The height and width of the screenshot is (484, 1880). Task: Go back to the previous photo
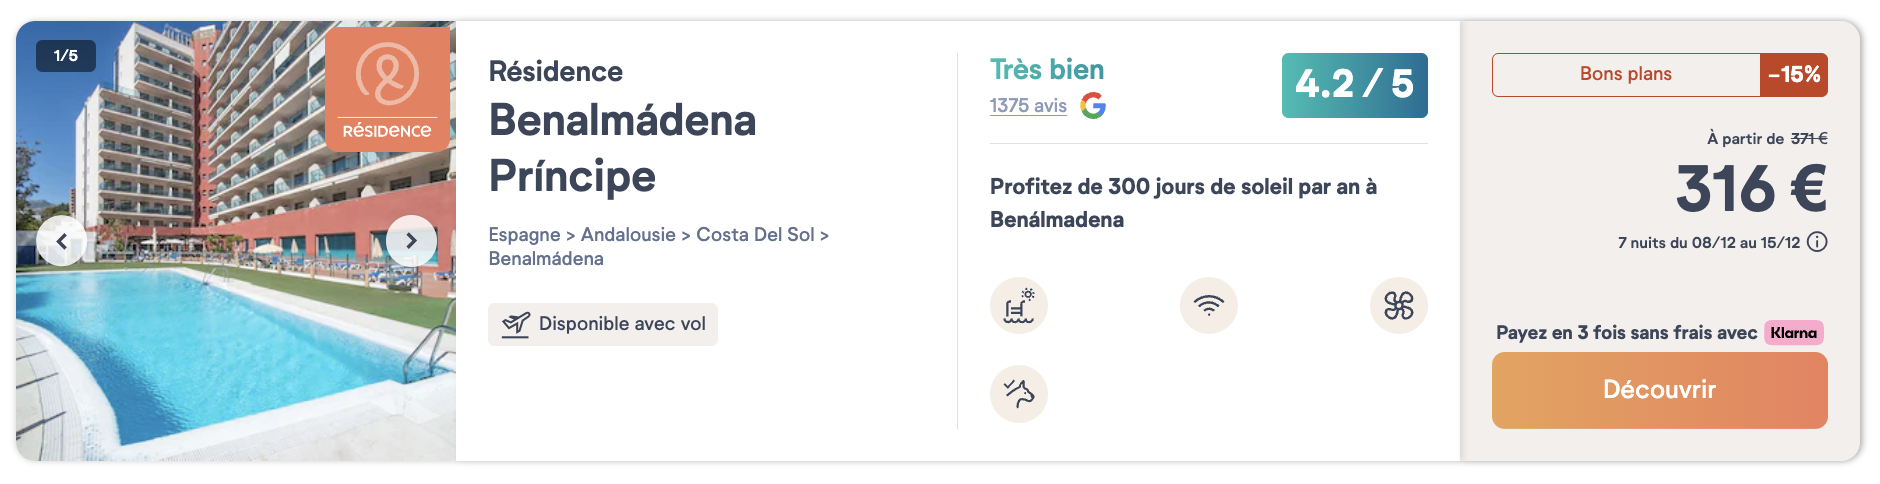pyautogui.click(x=62, y=241)
